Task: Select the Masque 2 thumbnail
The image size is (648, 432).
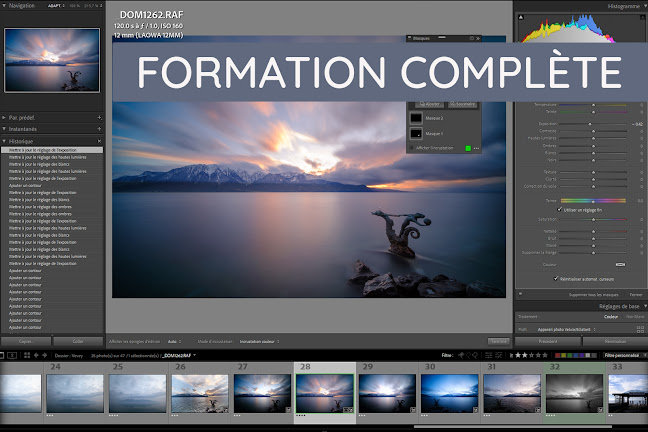Action: coord(416,118)
